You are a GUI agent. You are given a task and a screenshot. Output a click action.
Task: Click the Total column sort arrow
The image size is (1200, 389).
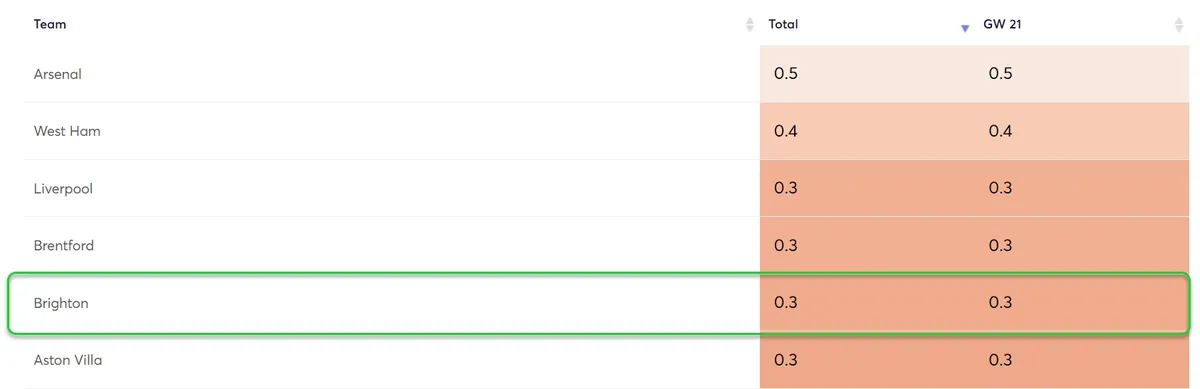click(x=964, y=28)
